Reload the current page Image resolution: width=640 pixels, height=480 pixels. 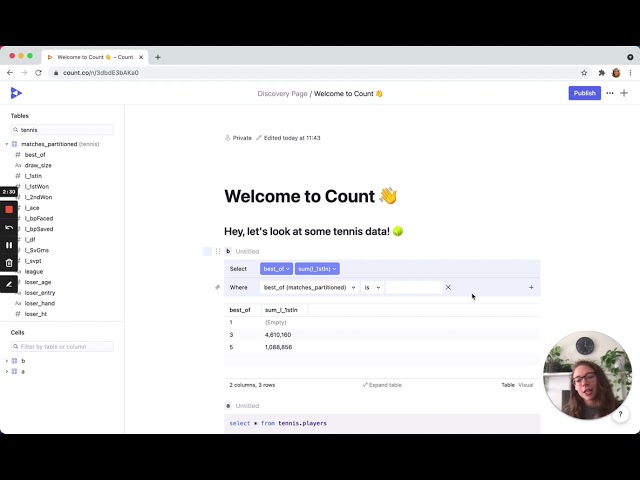pos(38,73)
